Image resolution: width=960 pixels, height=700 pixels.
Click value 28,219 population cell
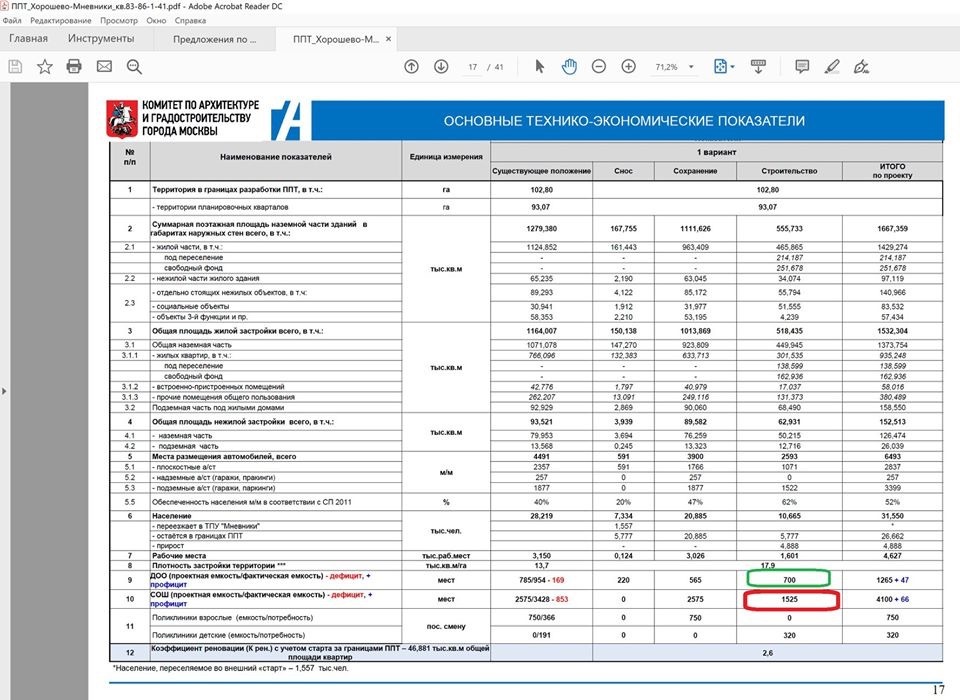point(541,516)
